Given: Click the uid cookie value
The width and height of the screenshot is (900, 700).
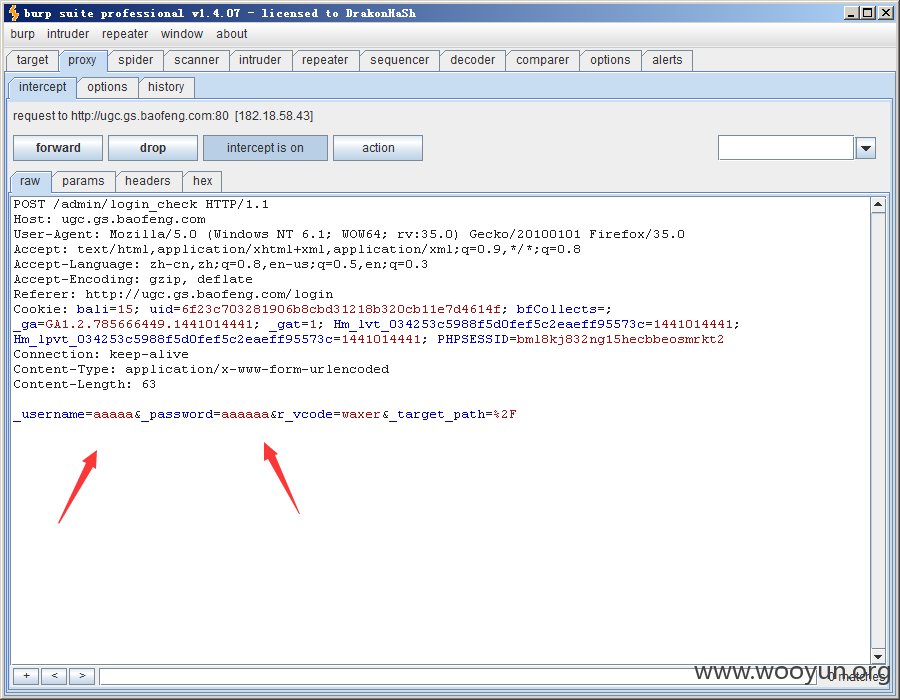Looking at the screenshot, I should 341,309.
